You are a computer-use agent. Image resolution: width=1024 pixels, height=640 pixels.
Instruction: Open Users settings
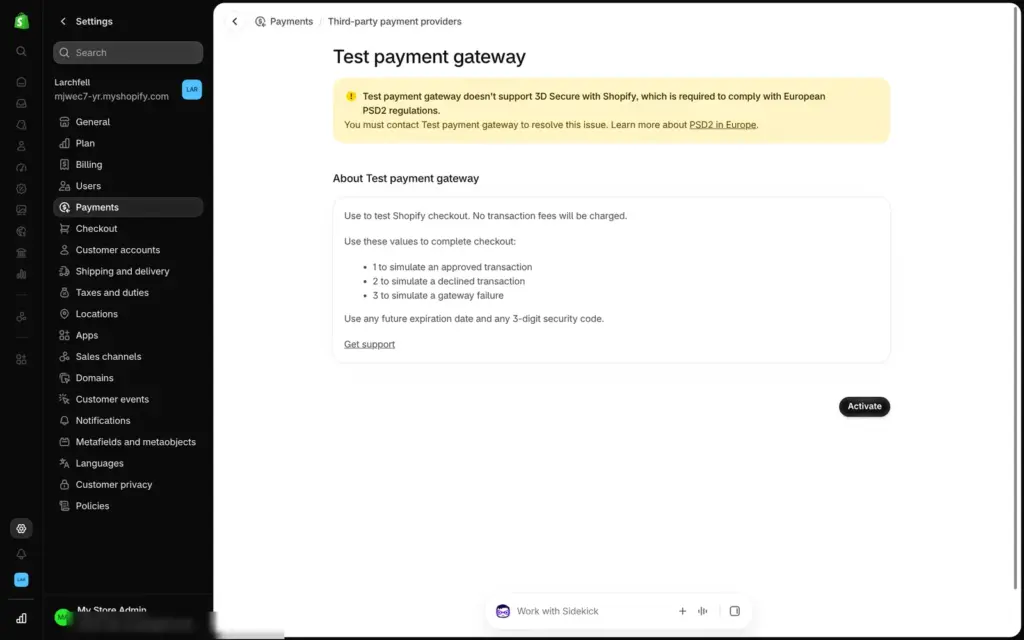pyautogui.click(x=128, y=186)
